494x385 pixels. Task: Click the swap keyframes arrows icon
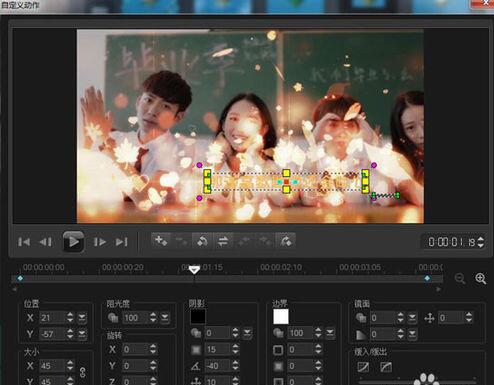[223, 241]
